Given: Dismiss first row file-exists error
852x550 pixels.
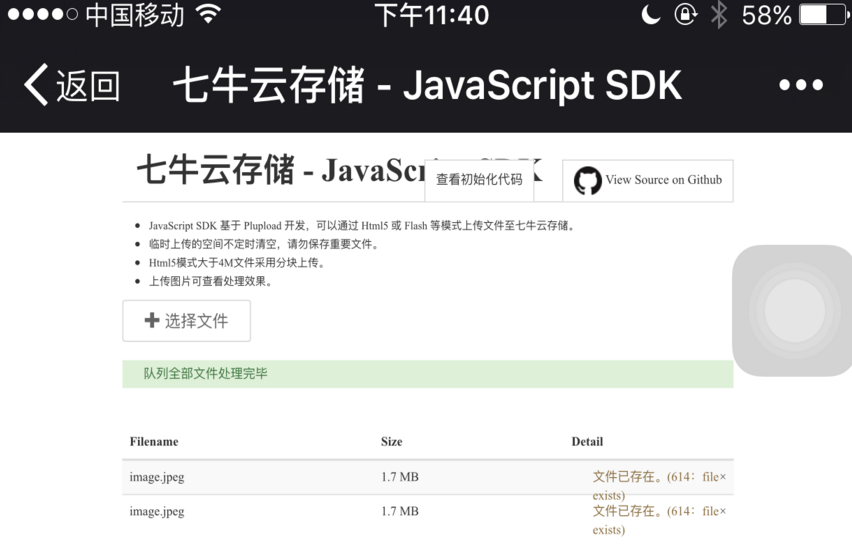Looking at the screenshot, I should pos(723,477).
